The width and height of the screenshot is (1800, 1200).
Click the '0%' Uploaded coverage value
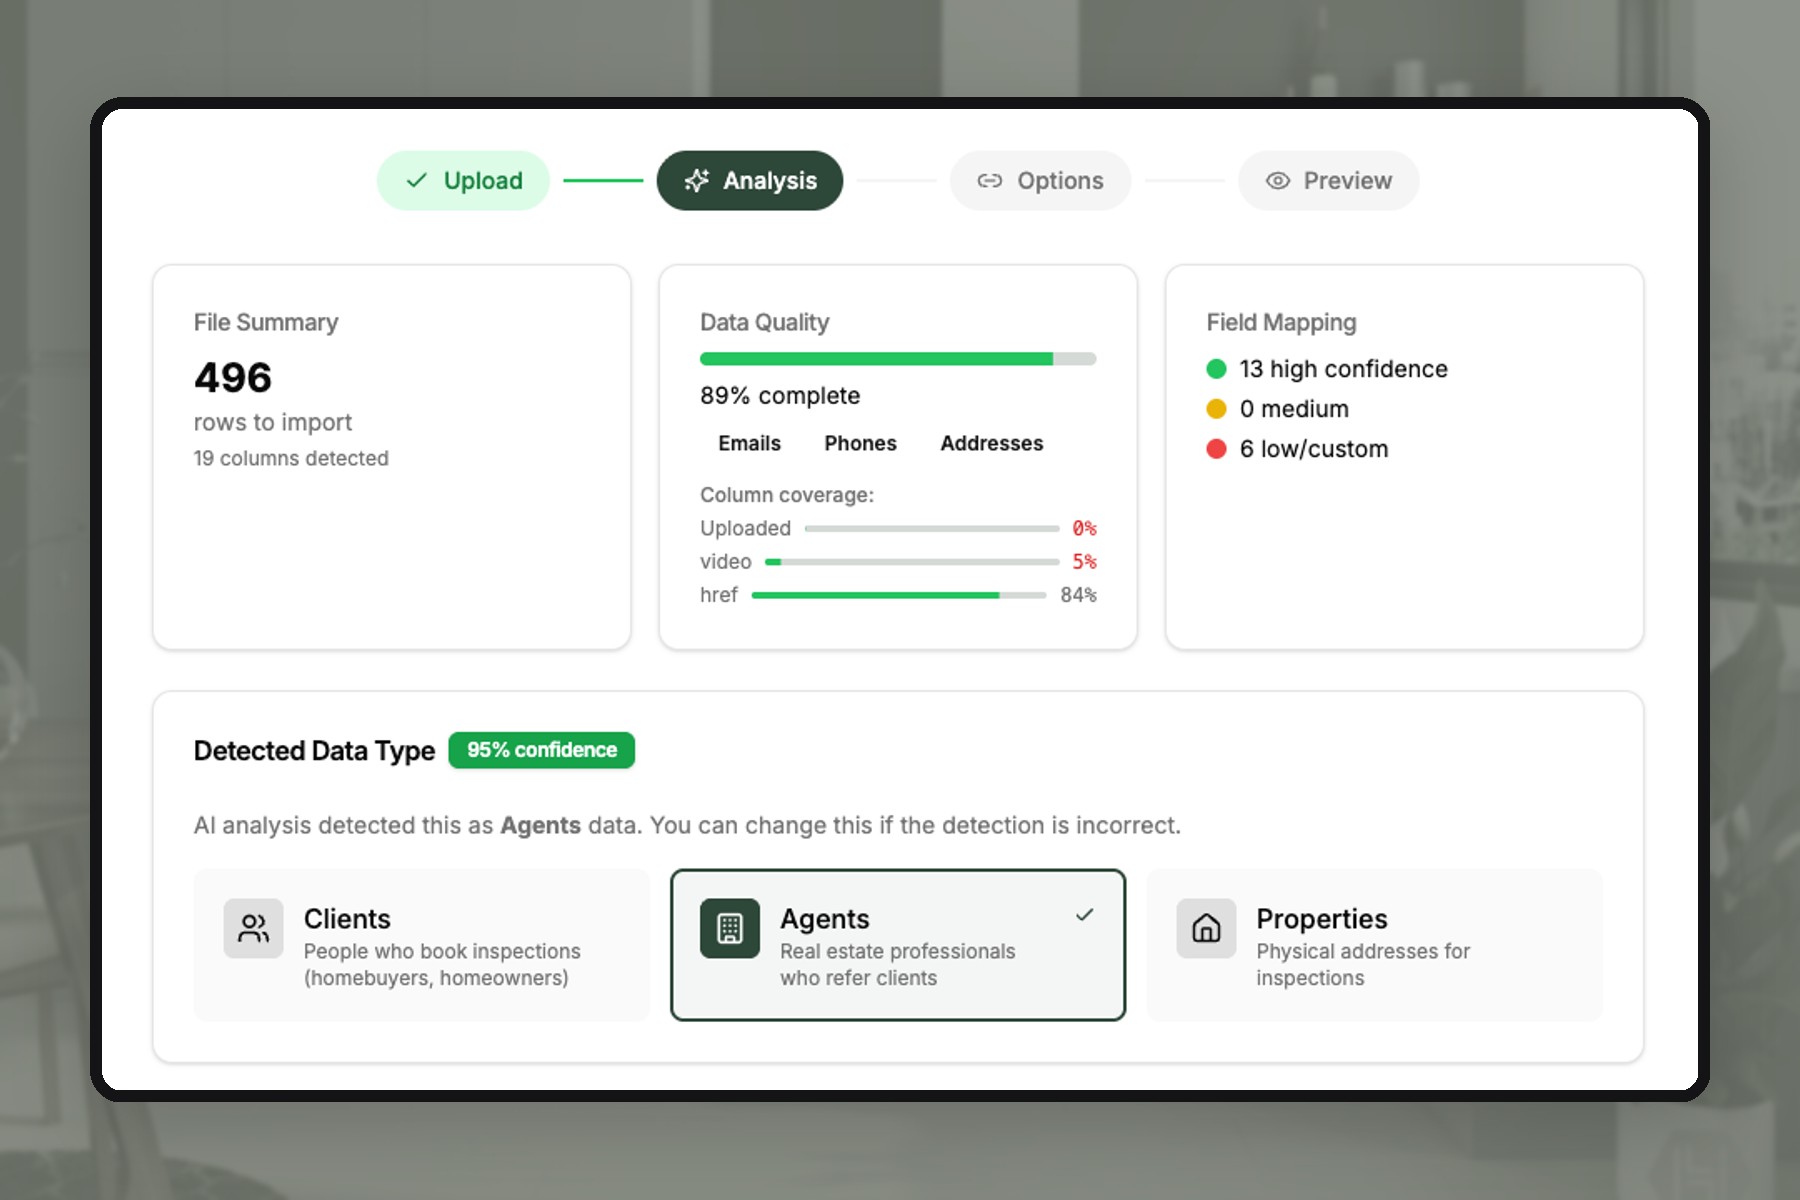[1084, 528]
